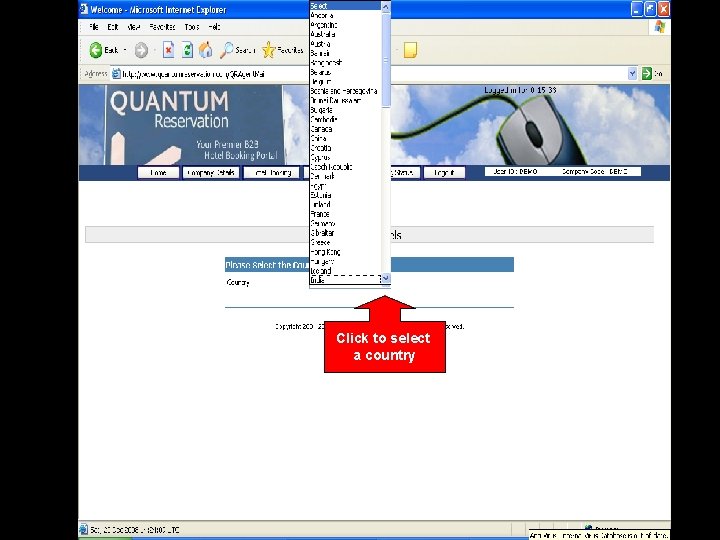Click the yellow note toolbar icon
This screenshot has height=540, width=720.
pos(410,50)
